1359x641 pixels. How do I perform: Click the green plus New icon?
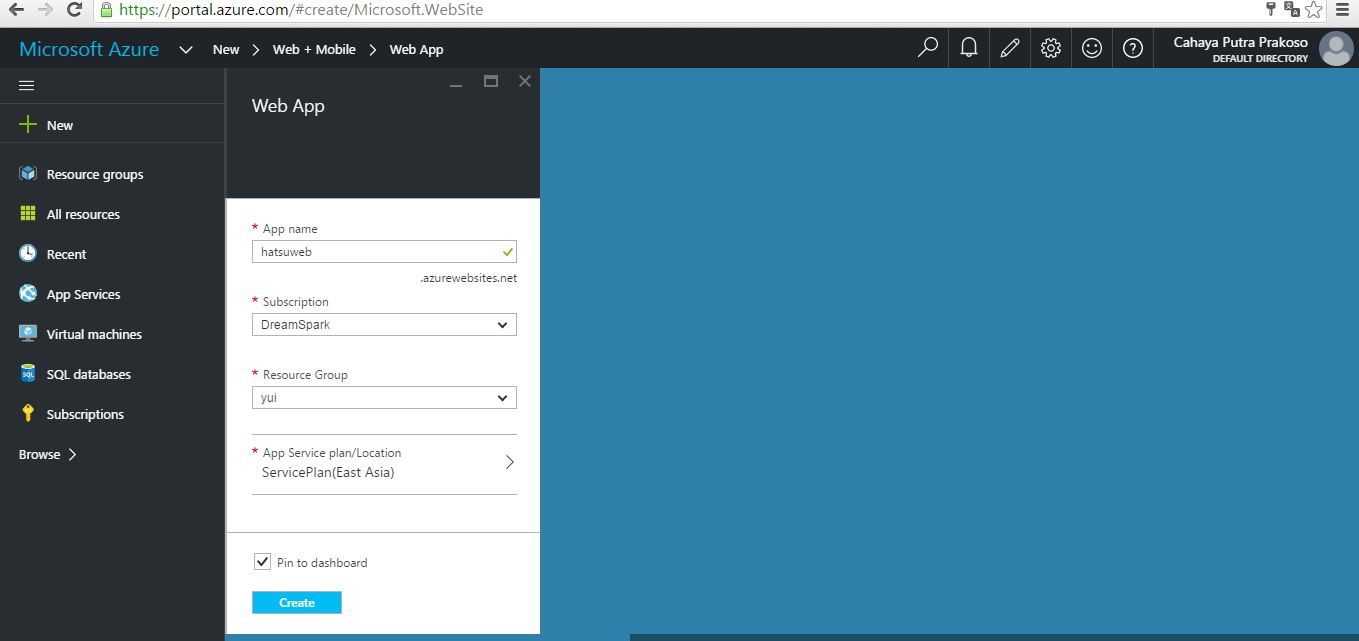(28, 125)
